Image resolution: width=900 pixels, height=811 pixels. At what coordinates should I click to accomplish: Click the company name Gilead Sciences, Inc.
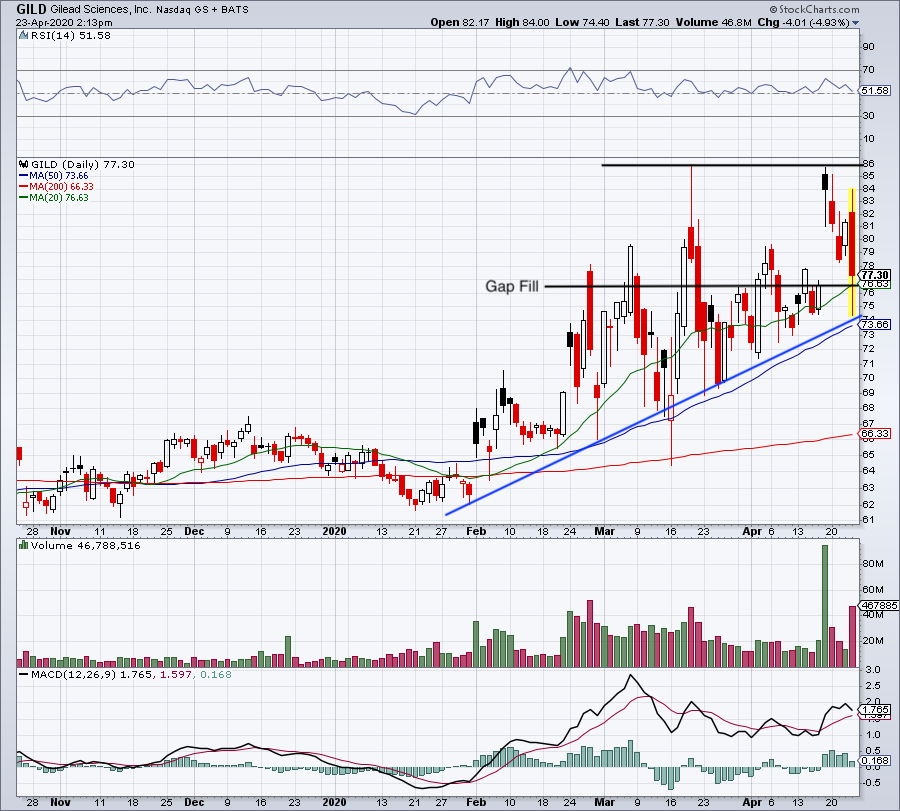(x=100, y=10)
